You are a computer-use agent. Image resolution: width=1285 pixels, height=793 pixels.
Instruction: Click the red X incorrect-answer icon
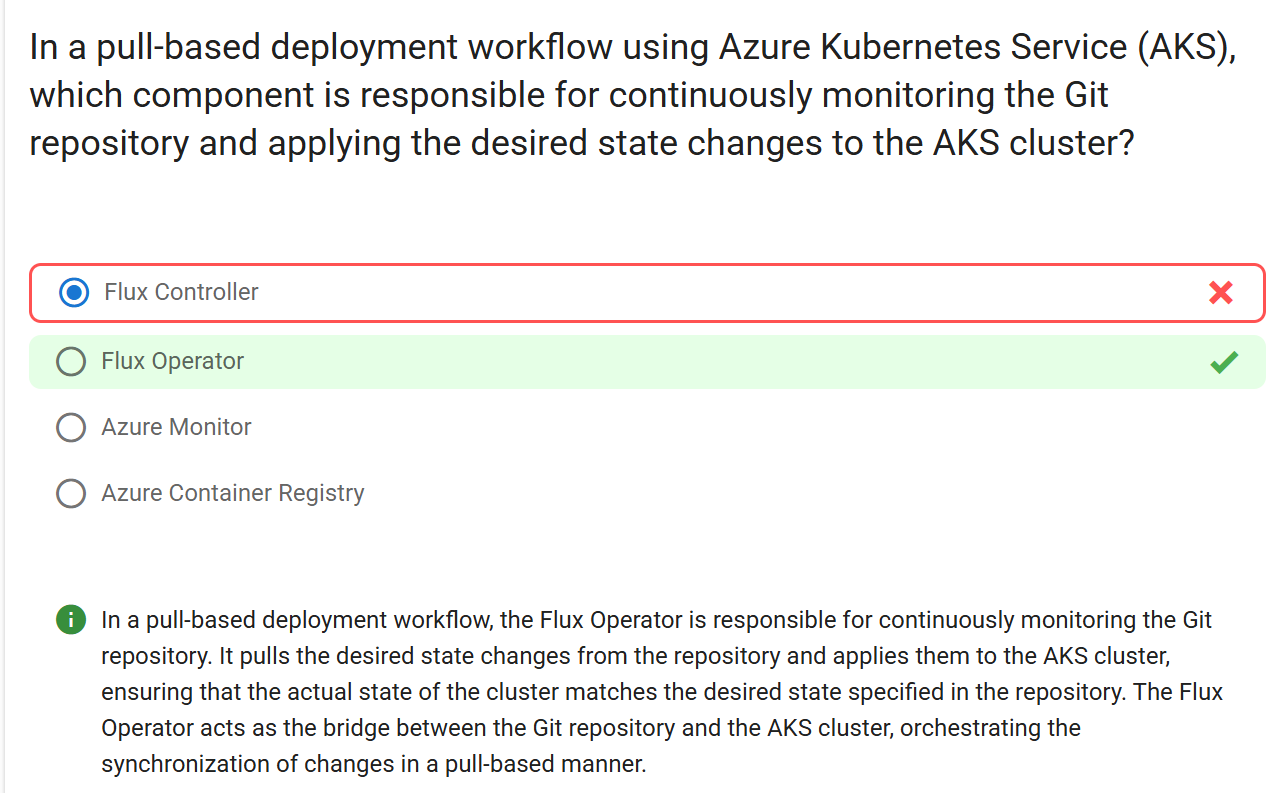[1220, 292]
